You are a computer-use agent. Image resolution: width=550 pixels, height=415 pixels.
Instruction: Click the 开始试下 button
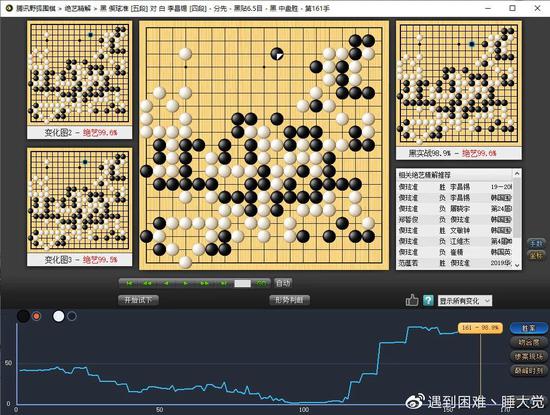click(x=138, y=300)
